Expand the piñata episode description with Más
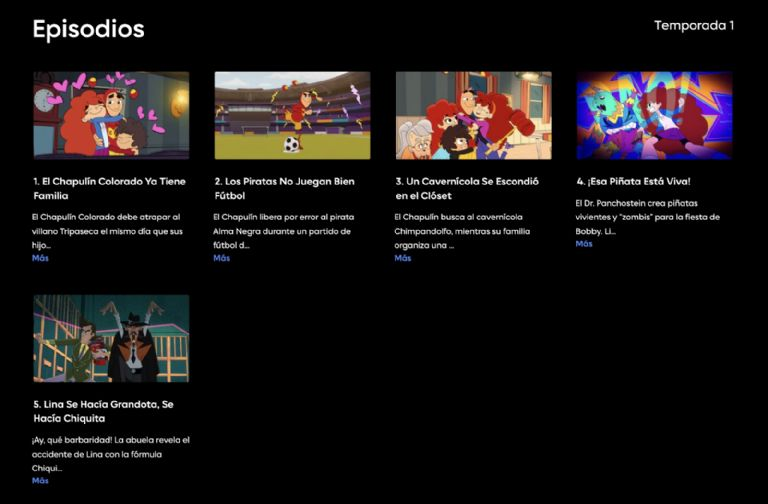 [584, 244]
